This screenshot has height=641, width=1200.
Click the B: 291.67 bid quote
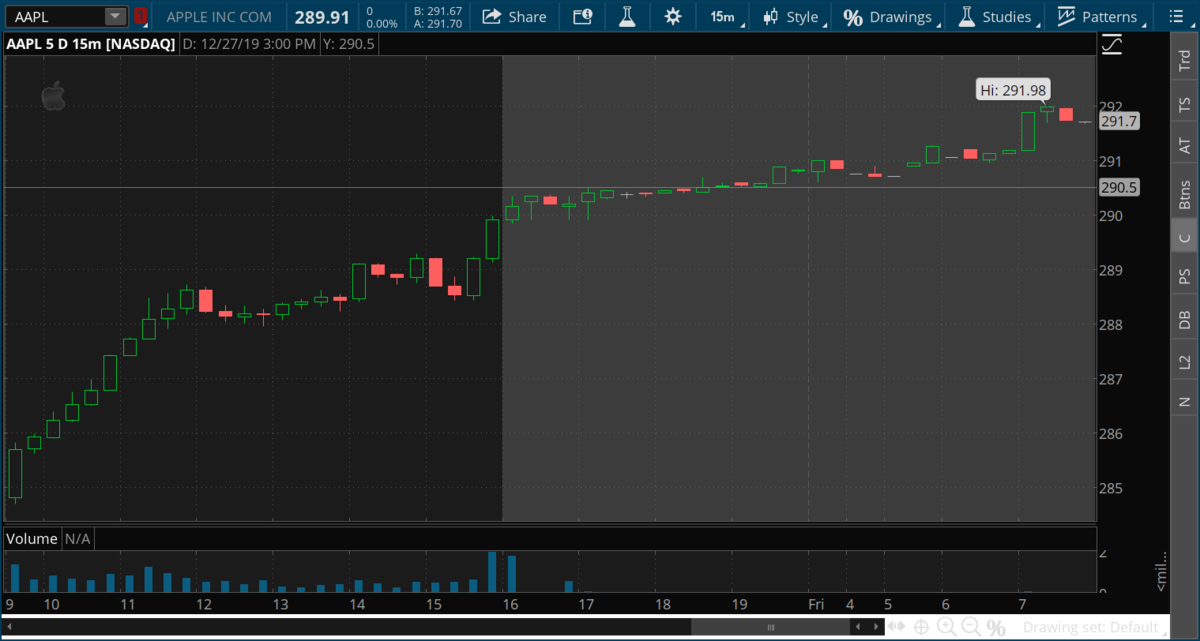point(438,10)
